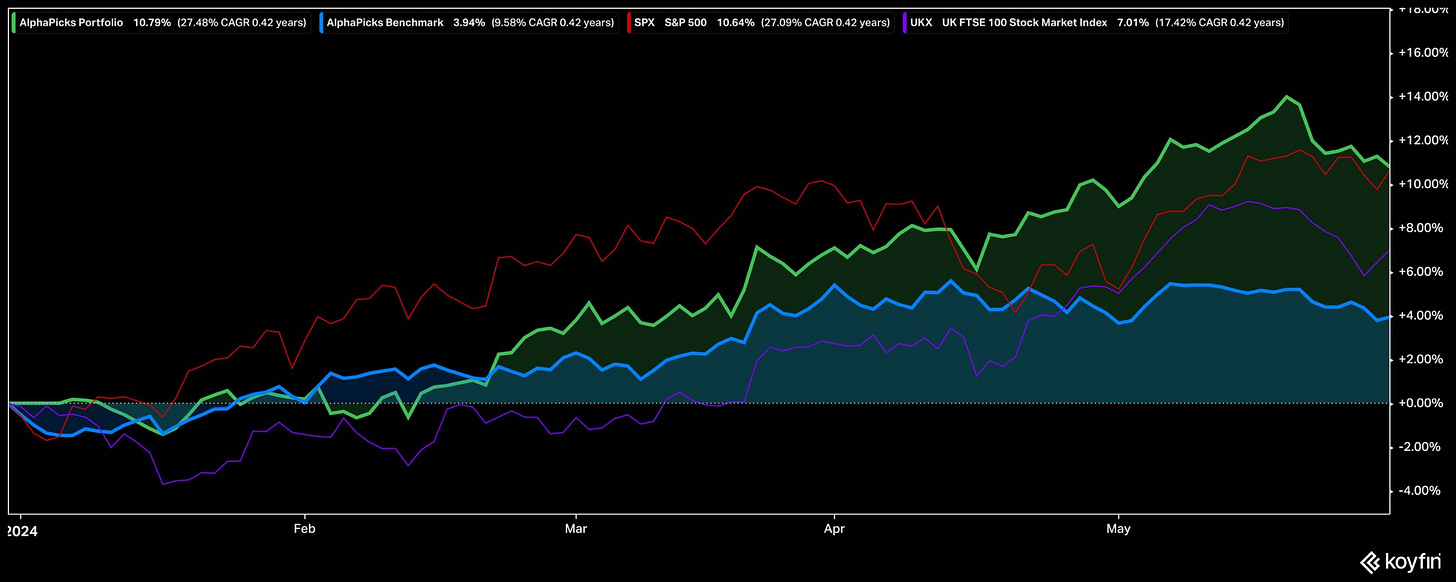Click the Feb label on time axis
1456x582 pixels.
pos(303,529)
